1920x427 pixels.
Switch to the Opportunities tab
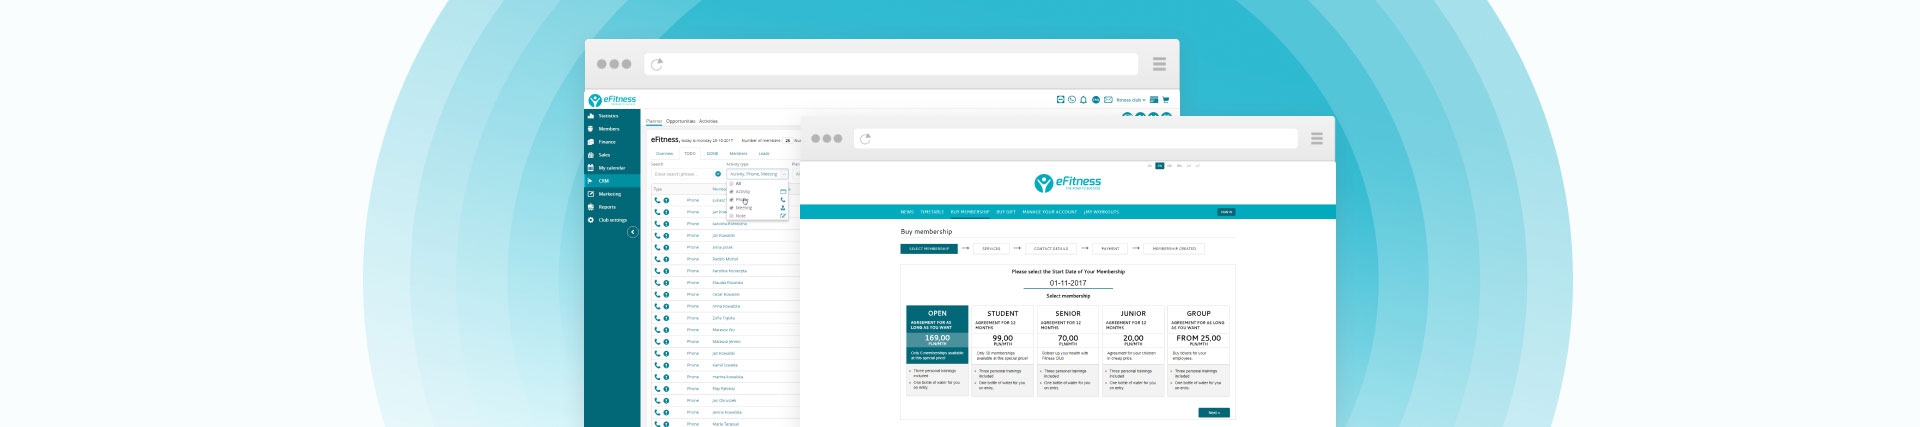(680, 121)
